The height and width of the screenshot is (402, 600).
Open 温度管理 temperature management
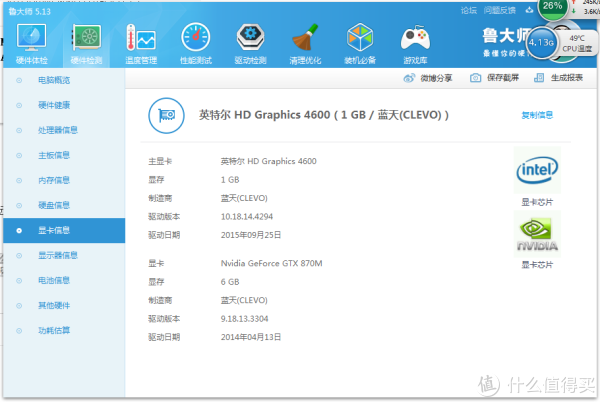(x=141, y=42)
